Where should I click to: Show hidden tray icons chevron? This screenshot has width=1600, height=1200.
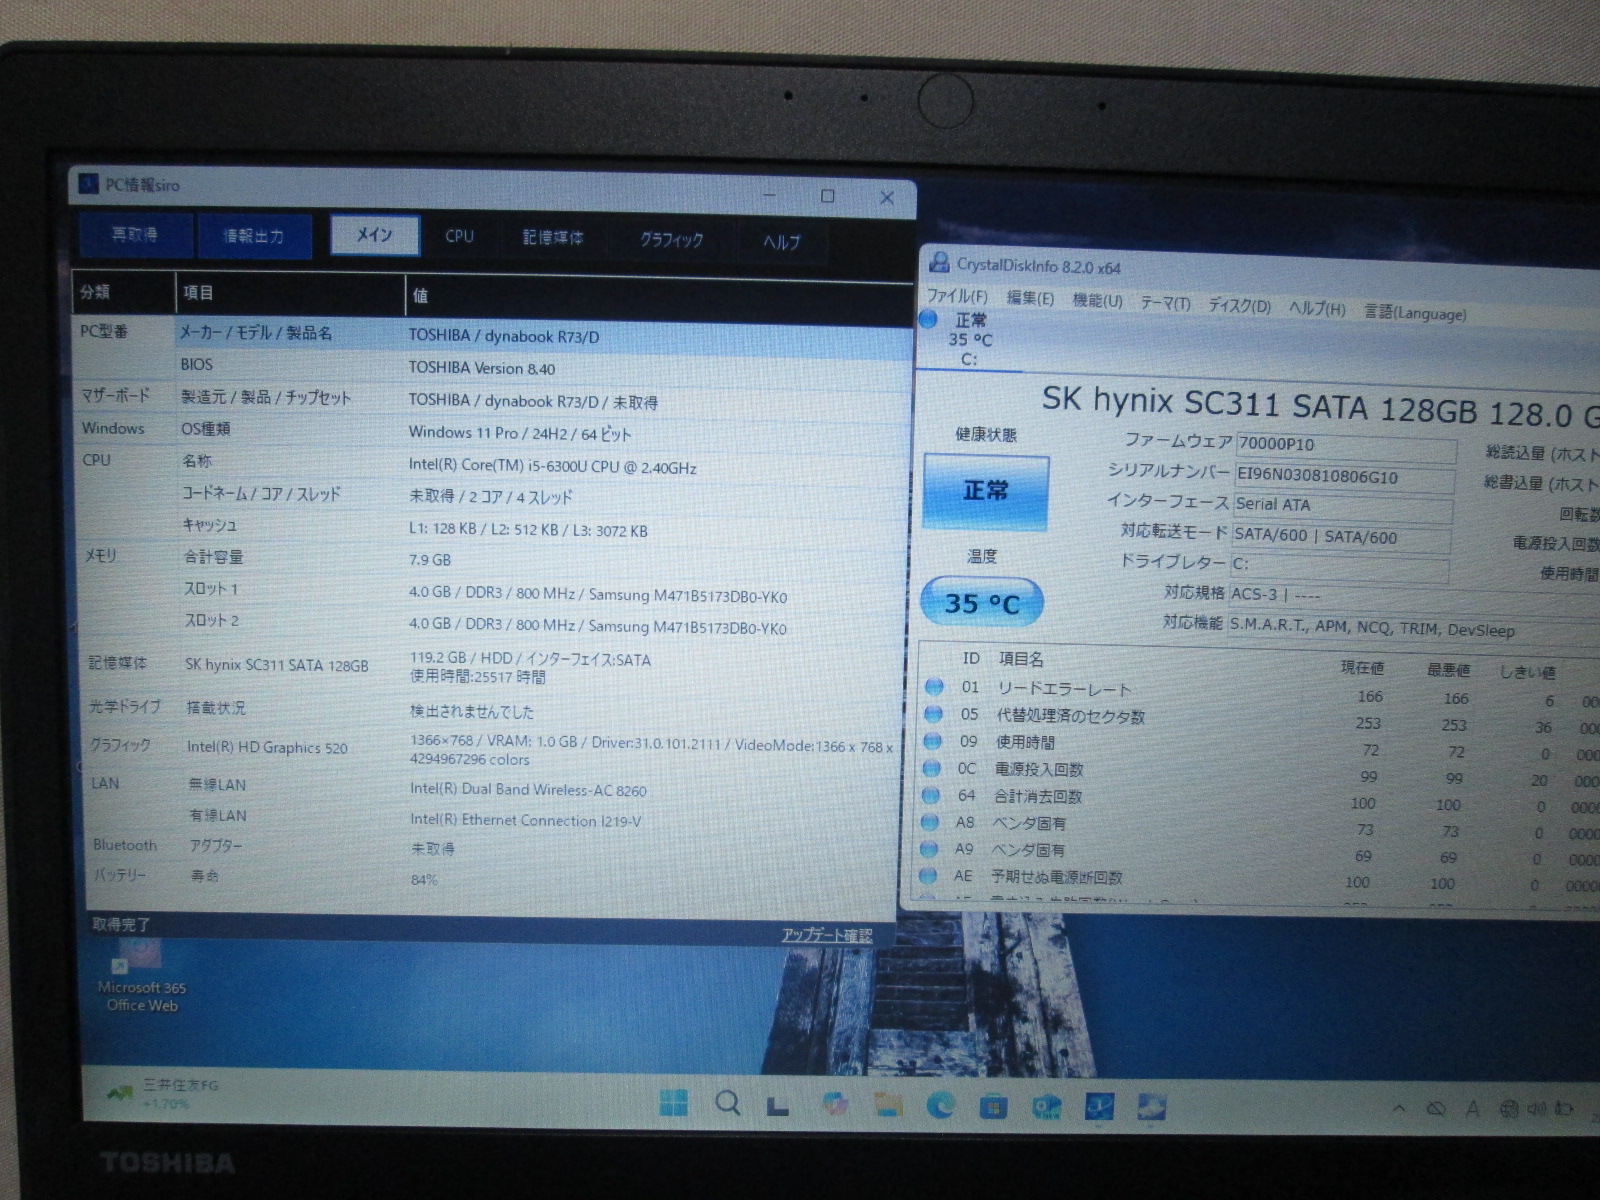(1399, 1108)
